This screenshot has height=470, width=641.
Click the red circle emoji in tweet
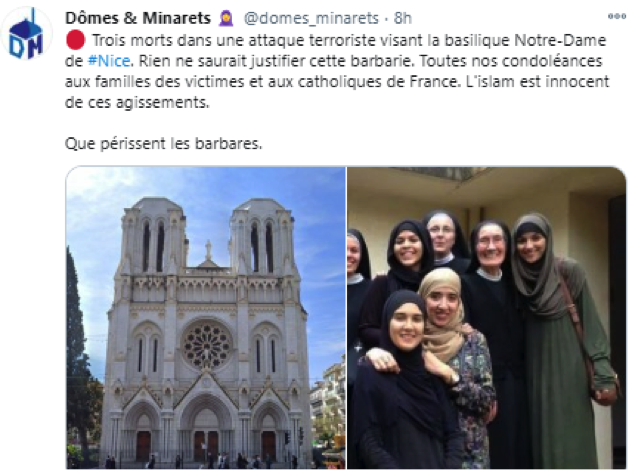[x=75, y=40]
